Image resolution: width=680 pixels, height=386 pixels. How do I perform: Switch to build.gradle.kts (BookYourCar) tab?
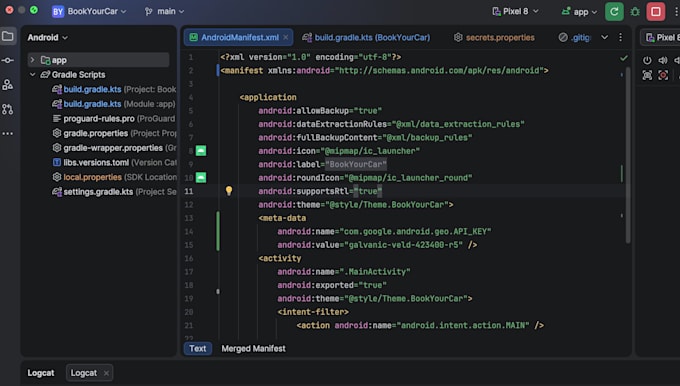pyautogui.click(x=366, y=37)
